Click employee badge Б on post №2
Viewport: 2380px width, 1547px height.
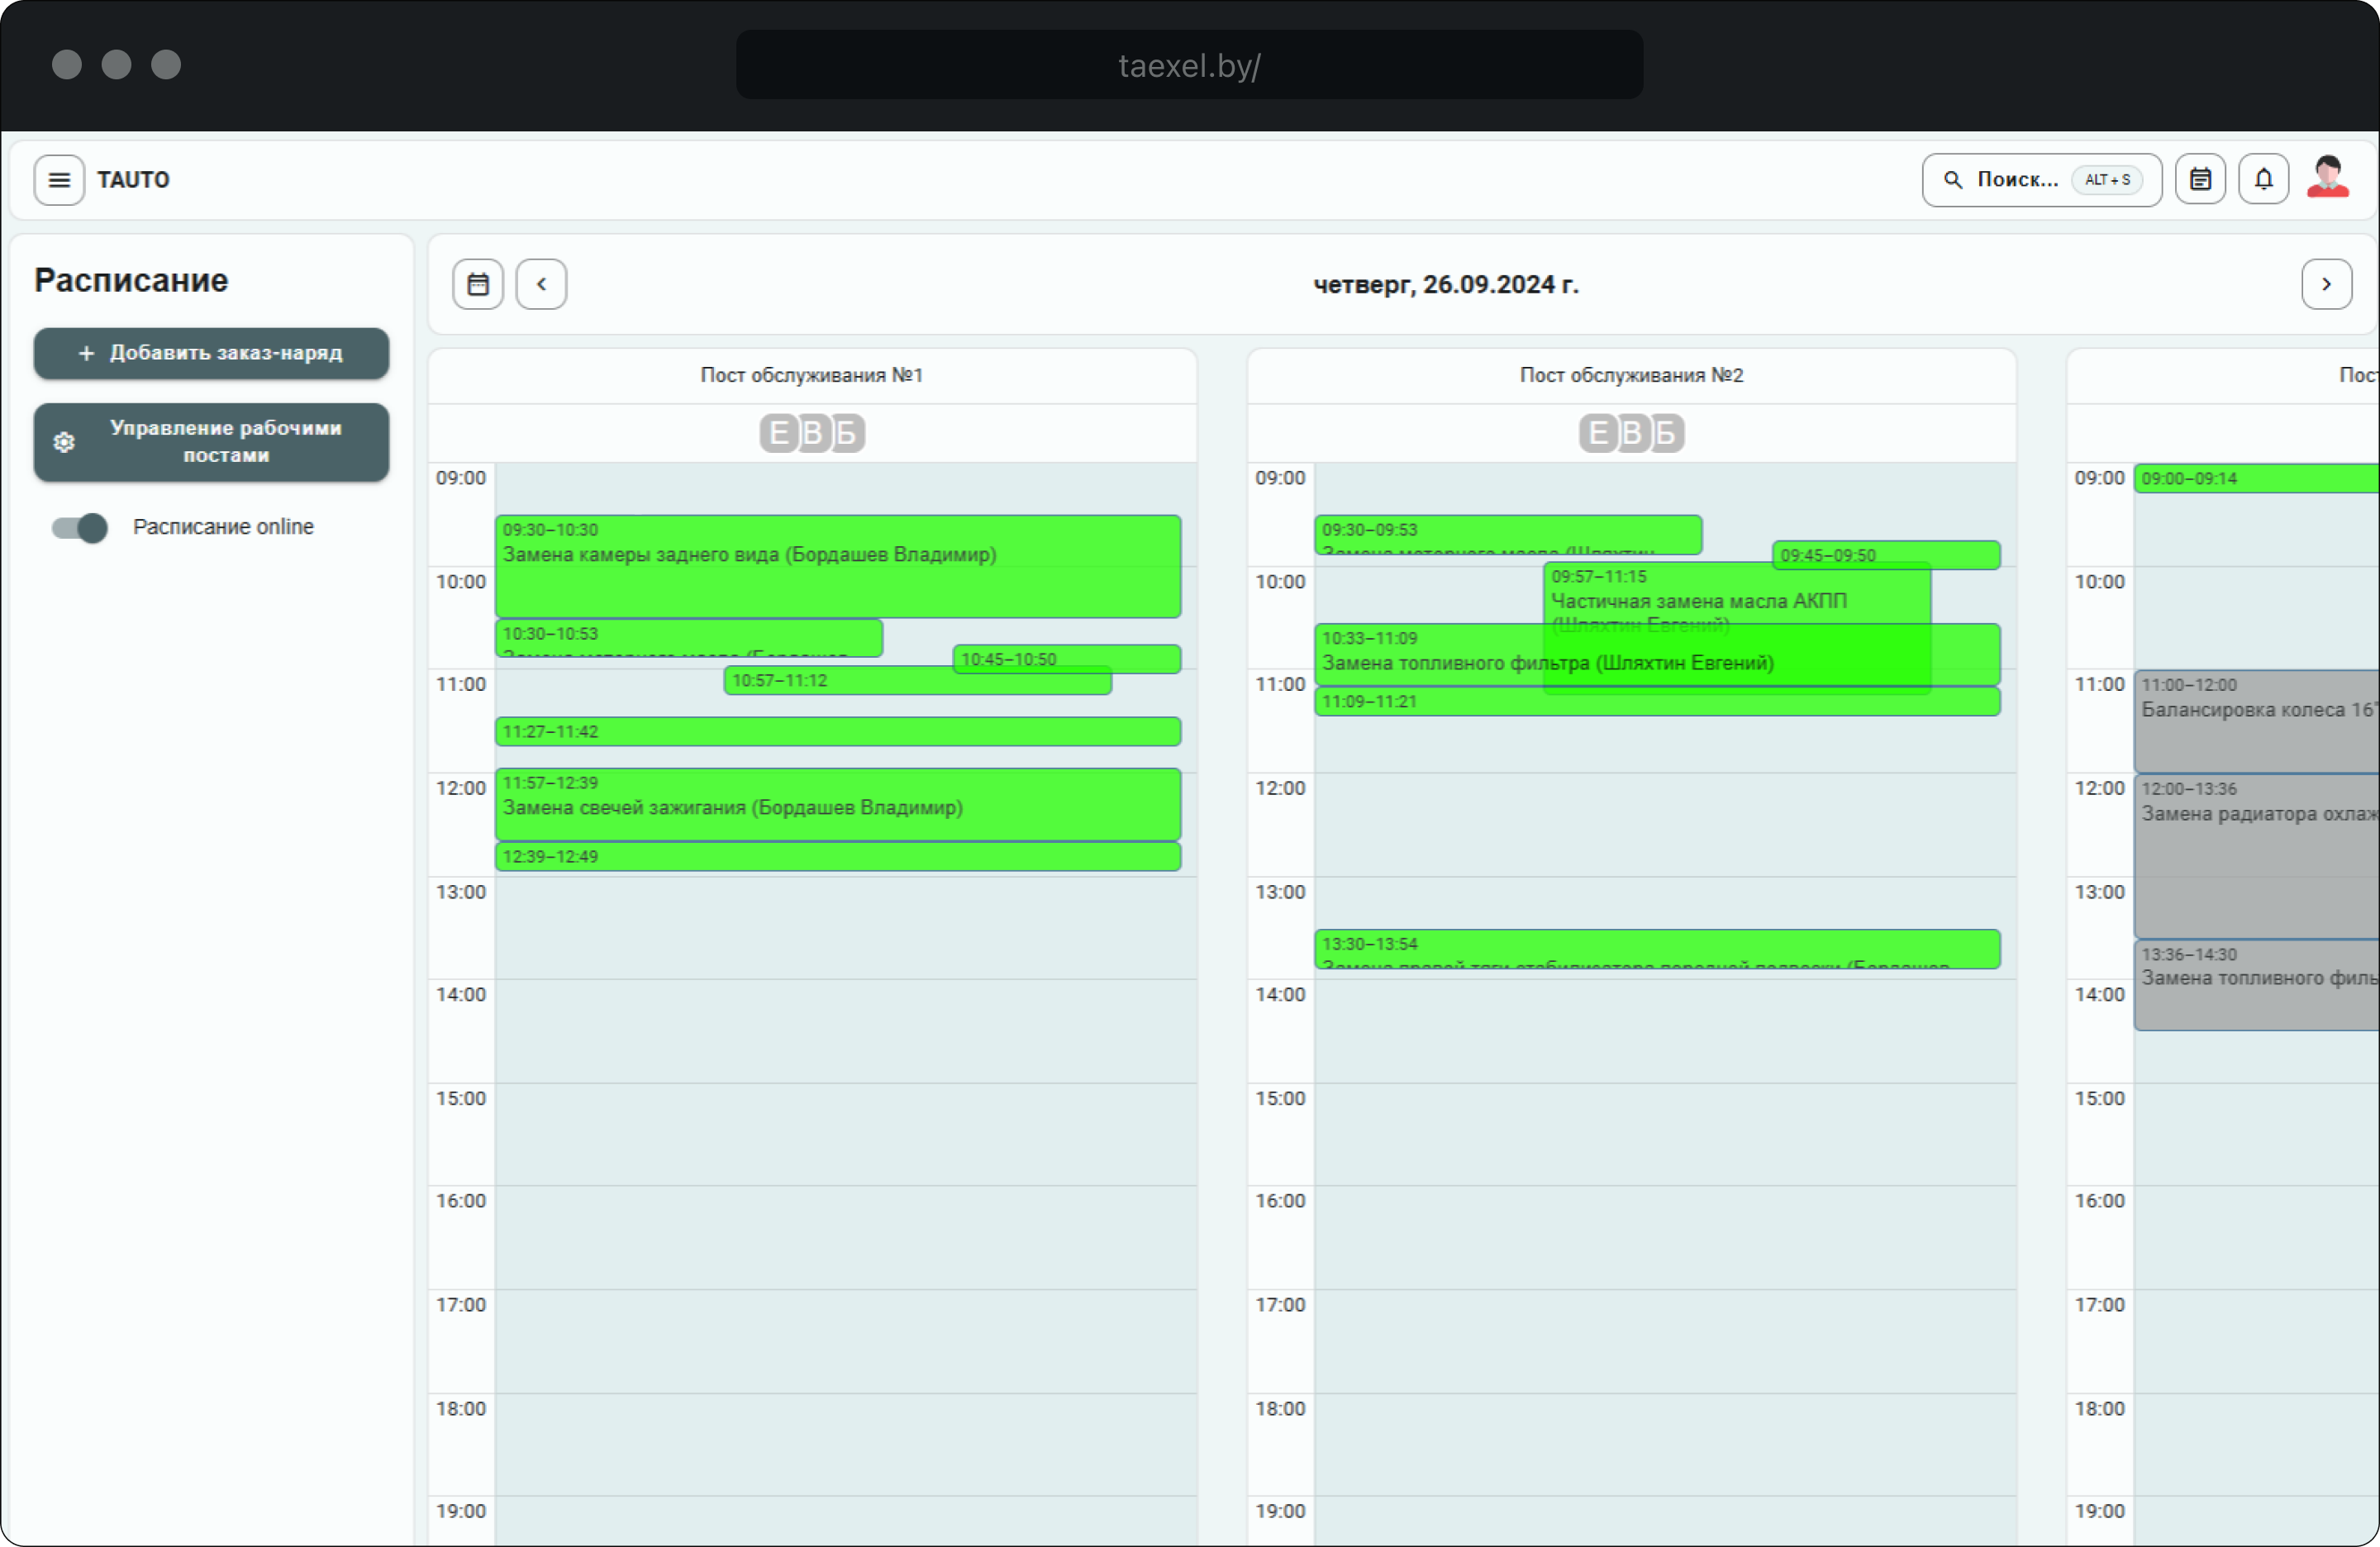(x=1665, y=433)
